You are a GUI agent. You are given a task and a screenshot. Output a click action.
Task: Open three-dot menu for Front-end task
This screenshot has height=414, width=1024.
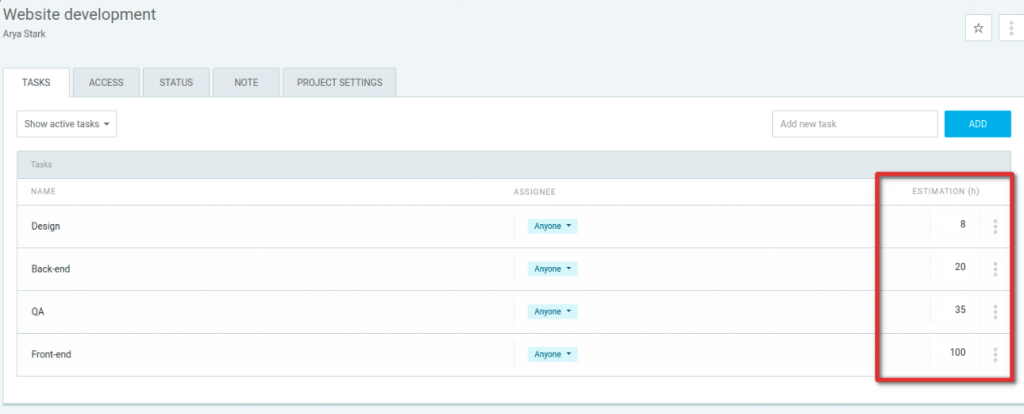click(995, 354)
